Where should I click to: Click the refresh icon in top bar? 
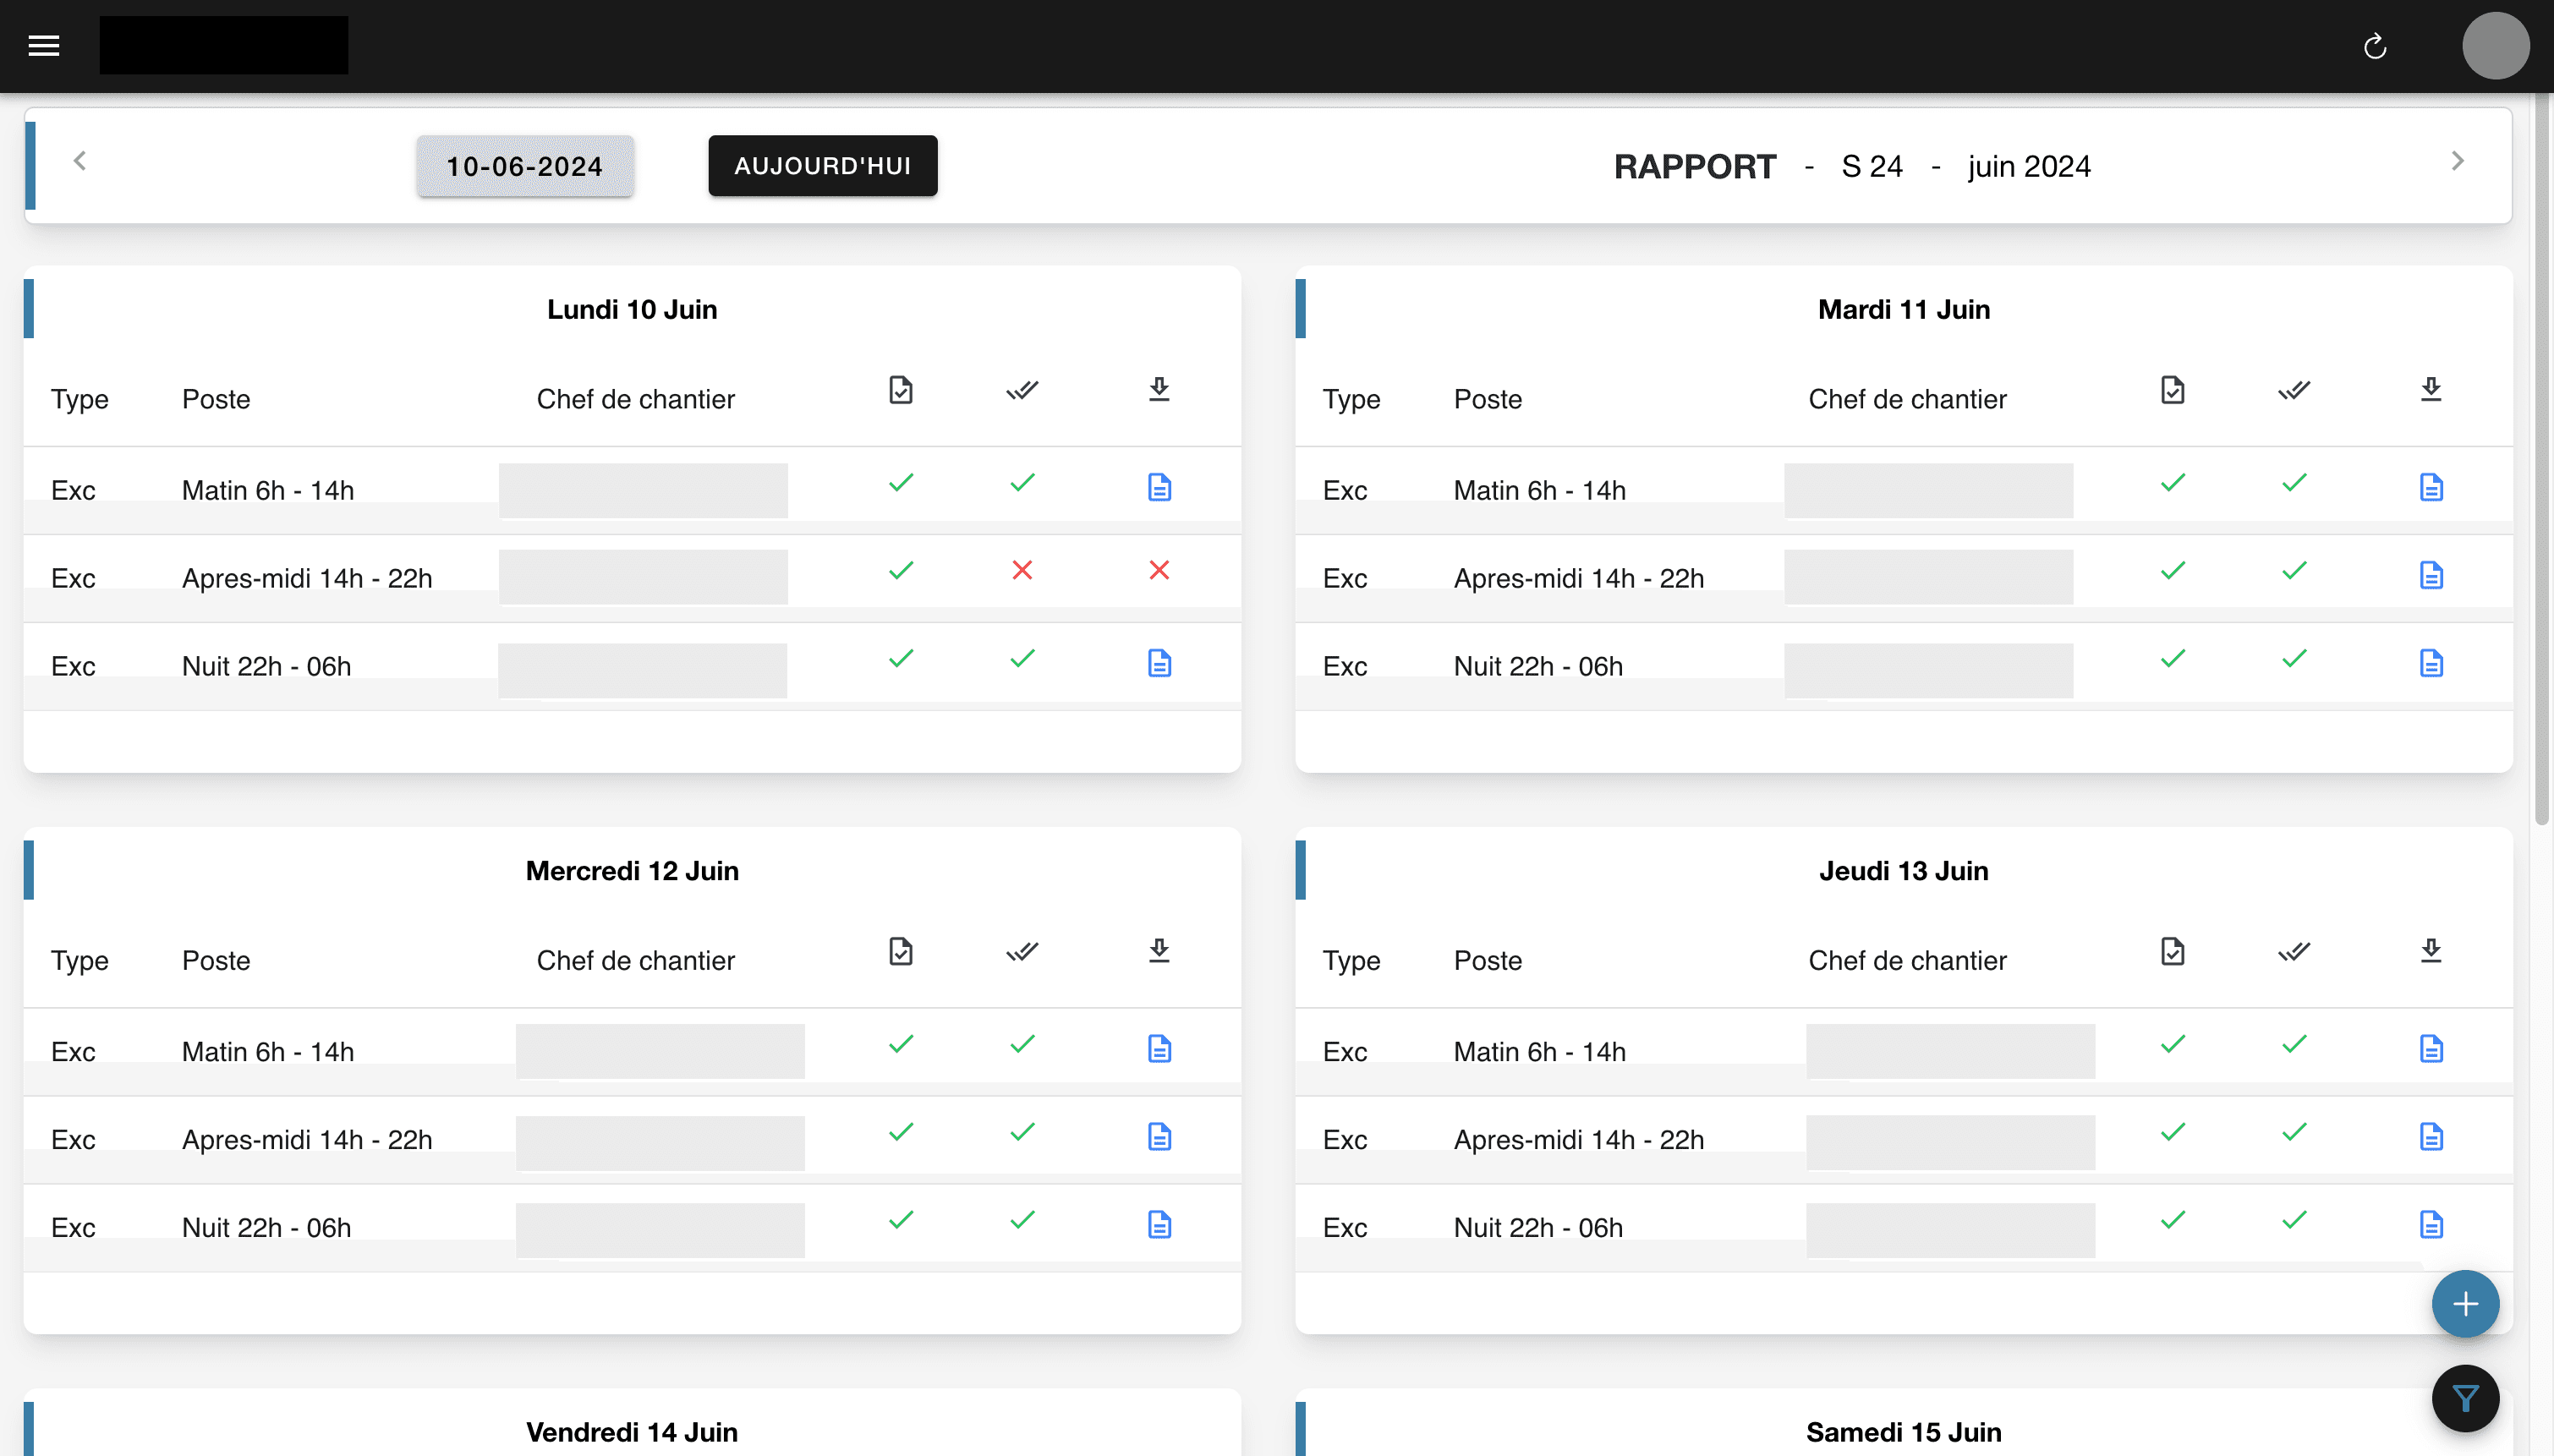(x=2375, y=47)
